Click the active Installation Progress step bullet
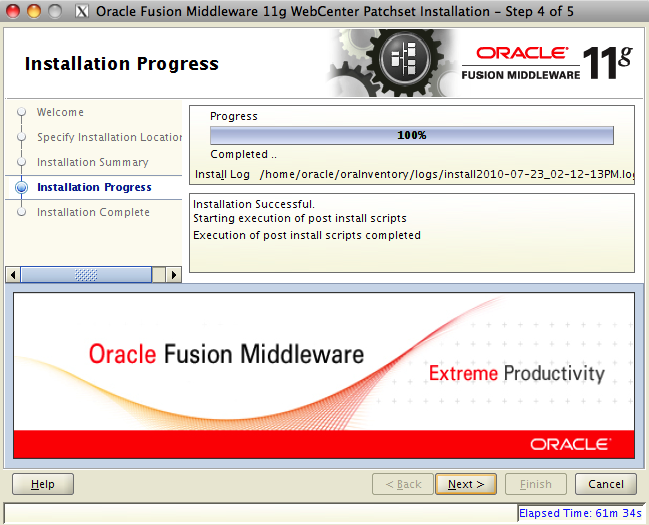This screenshot has width=649, height=525. pos(21,187)
